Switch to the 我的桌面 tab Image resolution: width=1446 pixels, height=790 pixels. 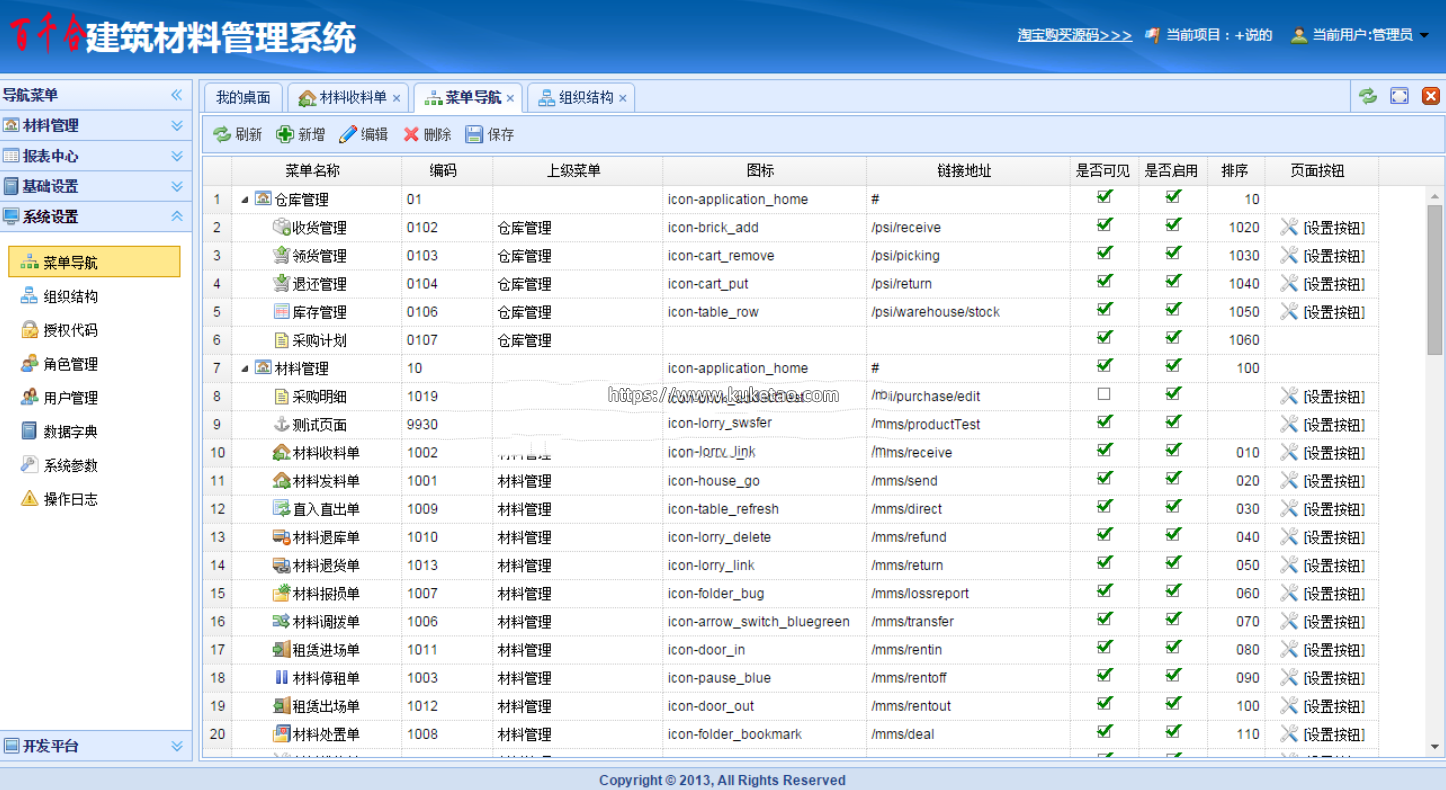point(243,98)
